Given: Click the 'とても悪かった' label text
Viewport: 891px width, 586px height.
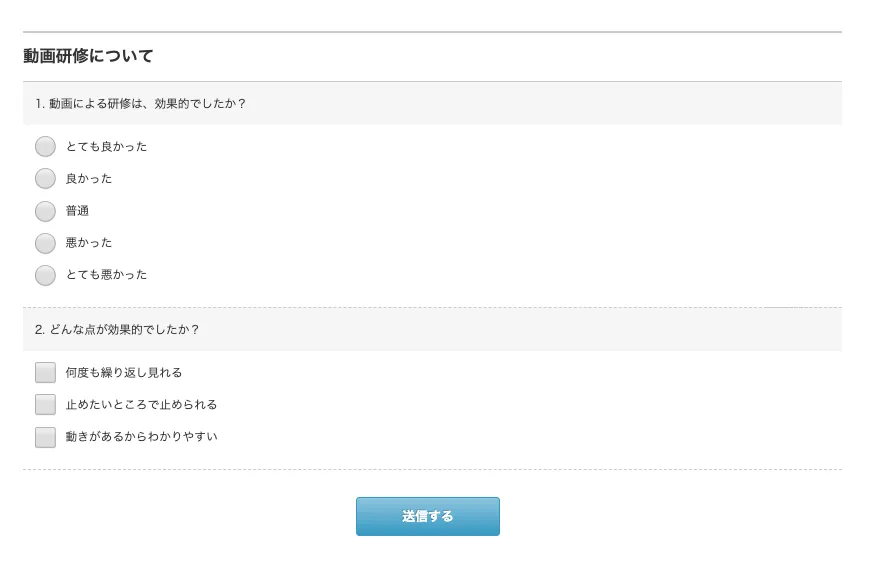Looking at the screenshot, I should tap(106, 275).
